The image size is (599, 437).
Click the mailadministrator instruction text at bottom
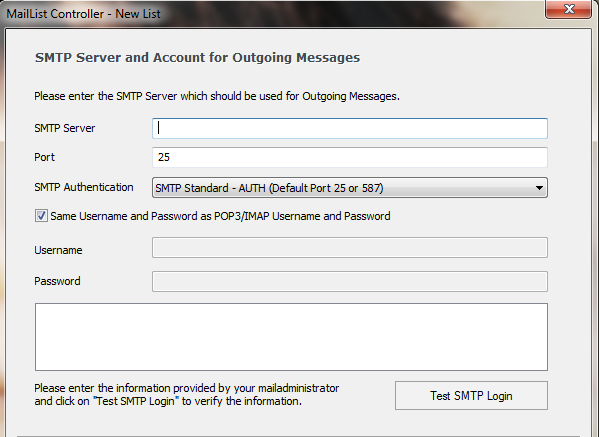(186, 395)
